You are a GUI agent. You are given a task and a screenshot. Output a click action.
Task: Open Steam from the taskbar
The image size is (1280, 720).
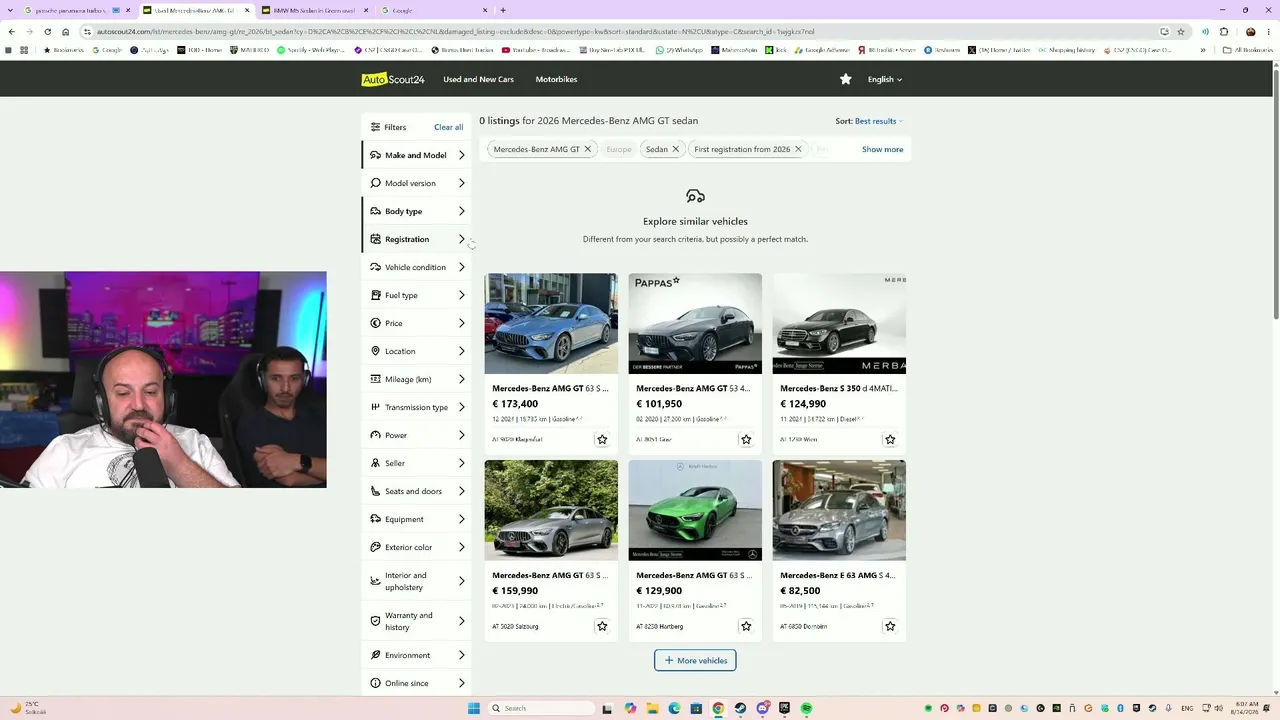click(740, 708)
